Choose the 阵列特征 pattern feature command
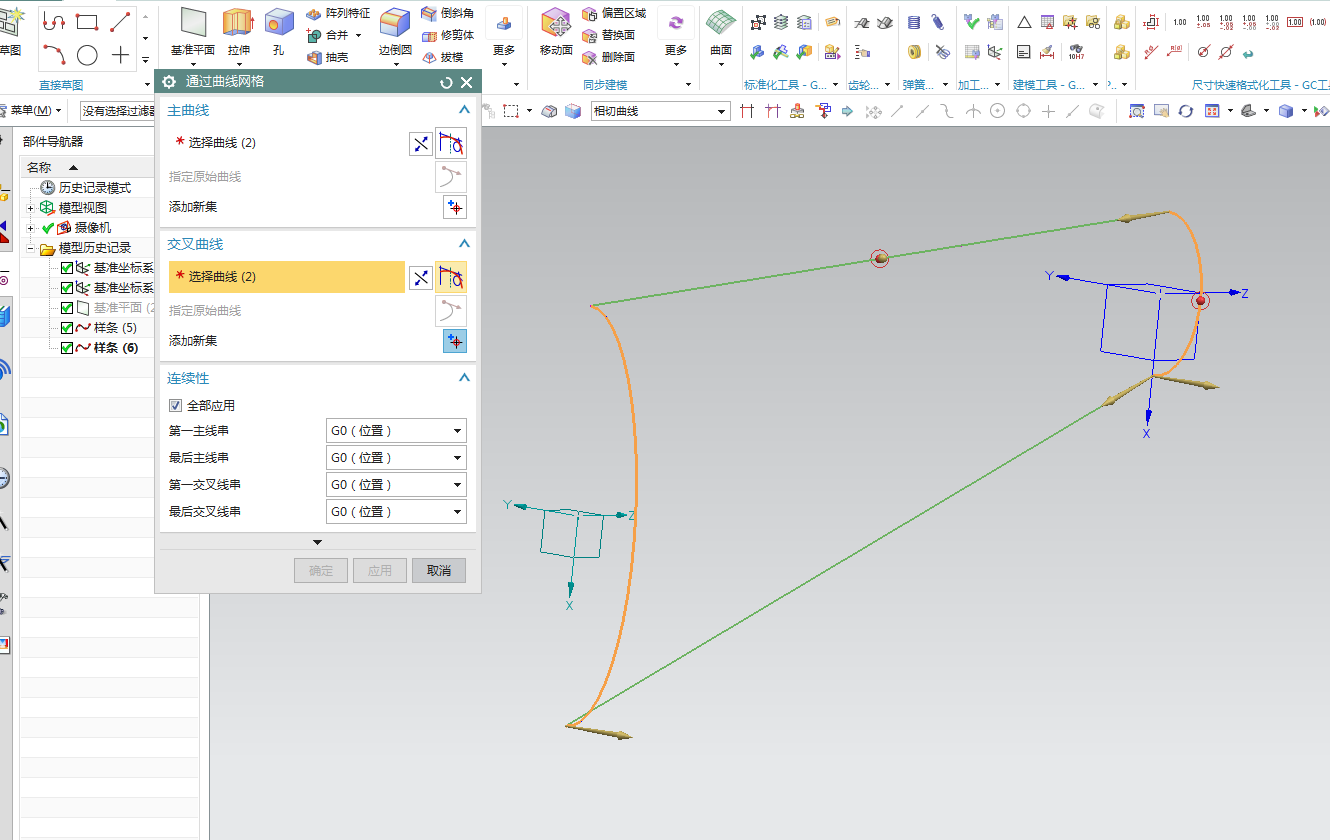 [x=337, y=13]
